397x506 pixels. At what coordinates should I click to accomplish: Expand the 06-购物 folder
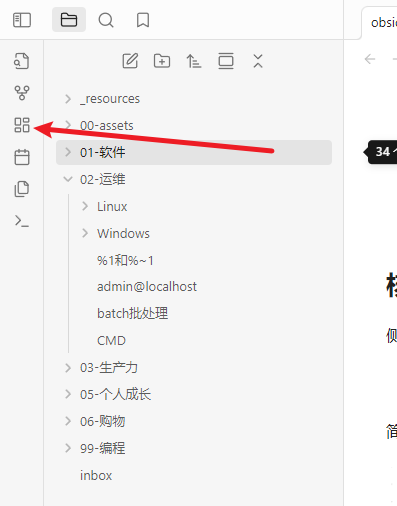pos(68,421)
